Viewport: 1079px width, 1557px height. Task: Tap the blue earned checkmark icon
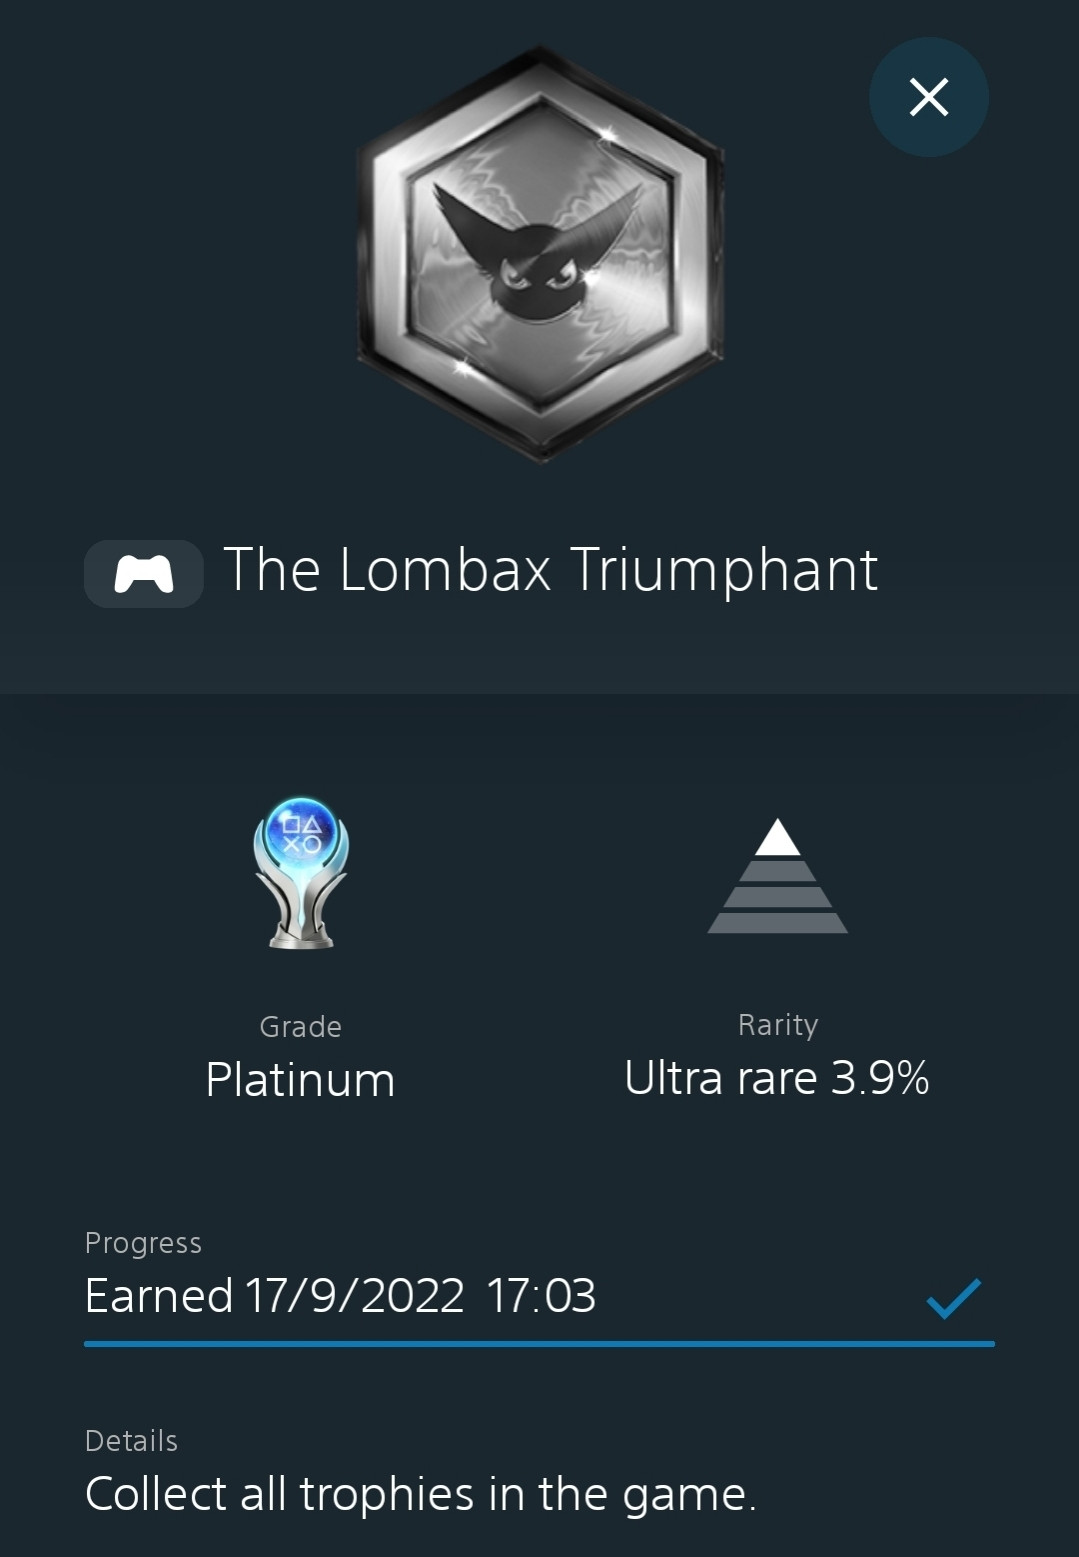pyautogui.click(x=953, y=1298)
